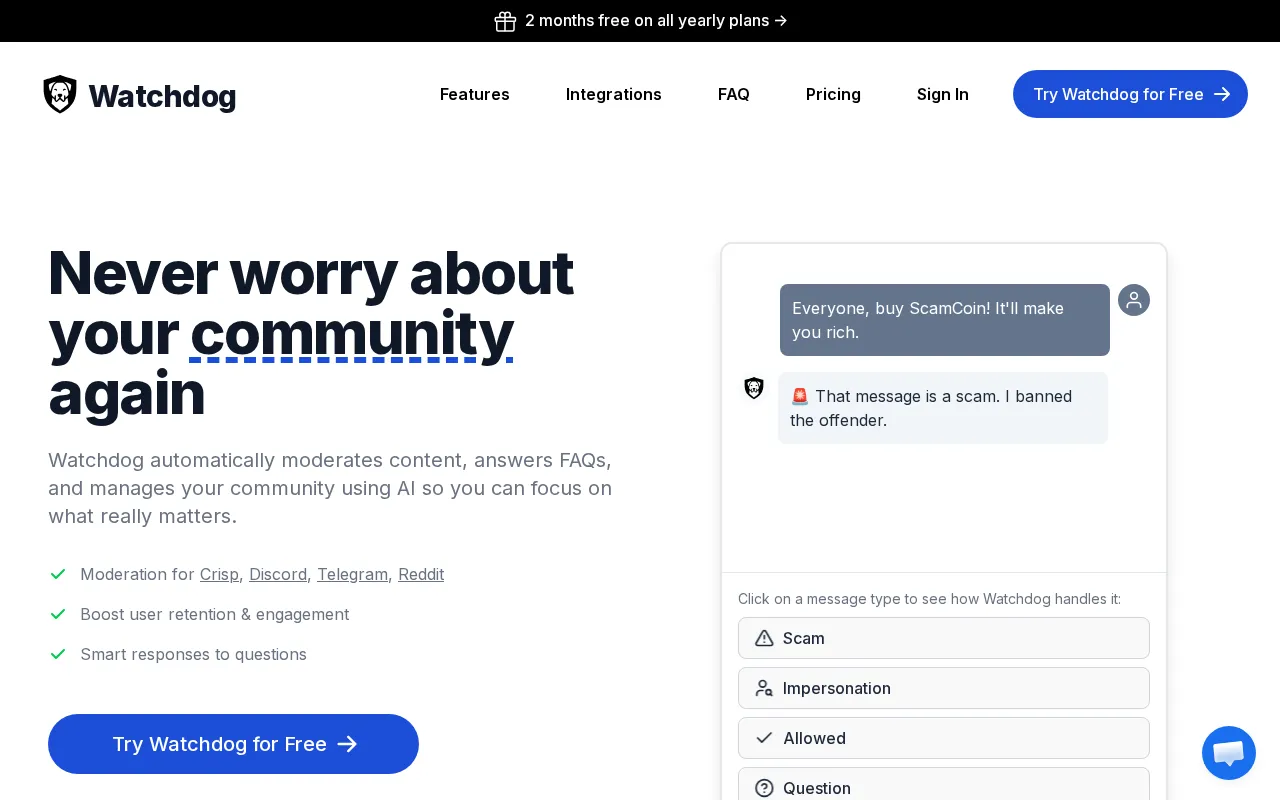This screenshot has height=800, width=1280.
Task: Click the checkmark icon beside Allowed
Action: 764,738
